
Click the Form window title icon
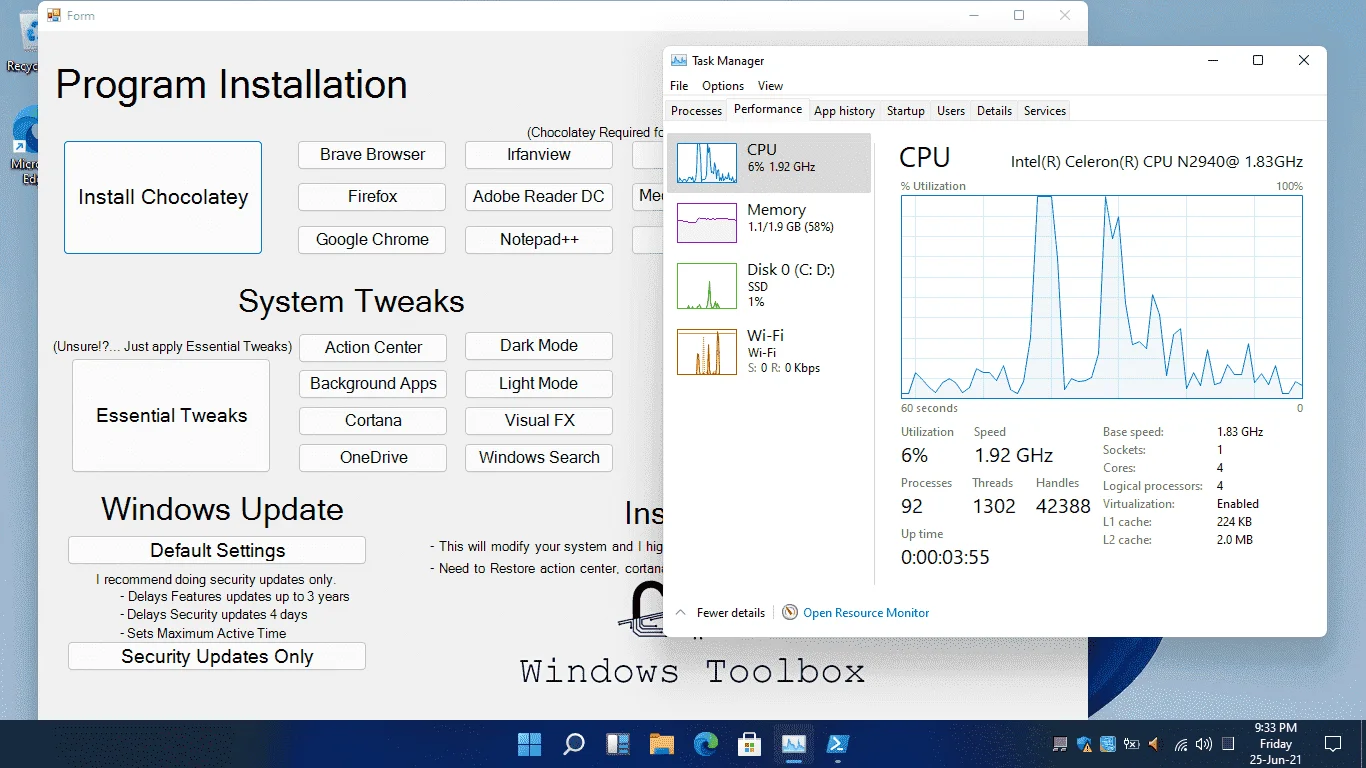click(55, 15)
